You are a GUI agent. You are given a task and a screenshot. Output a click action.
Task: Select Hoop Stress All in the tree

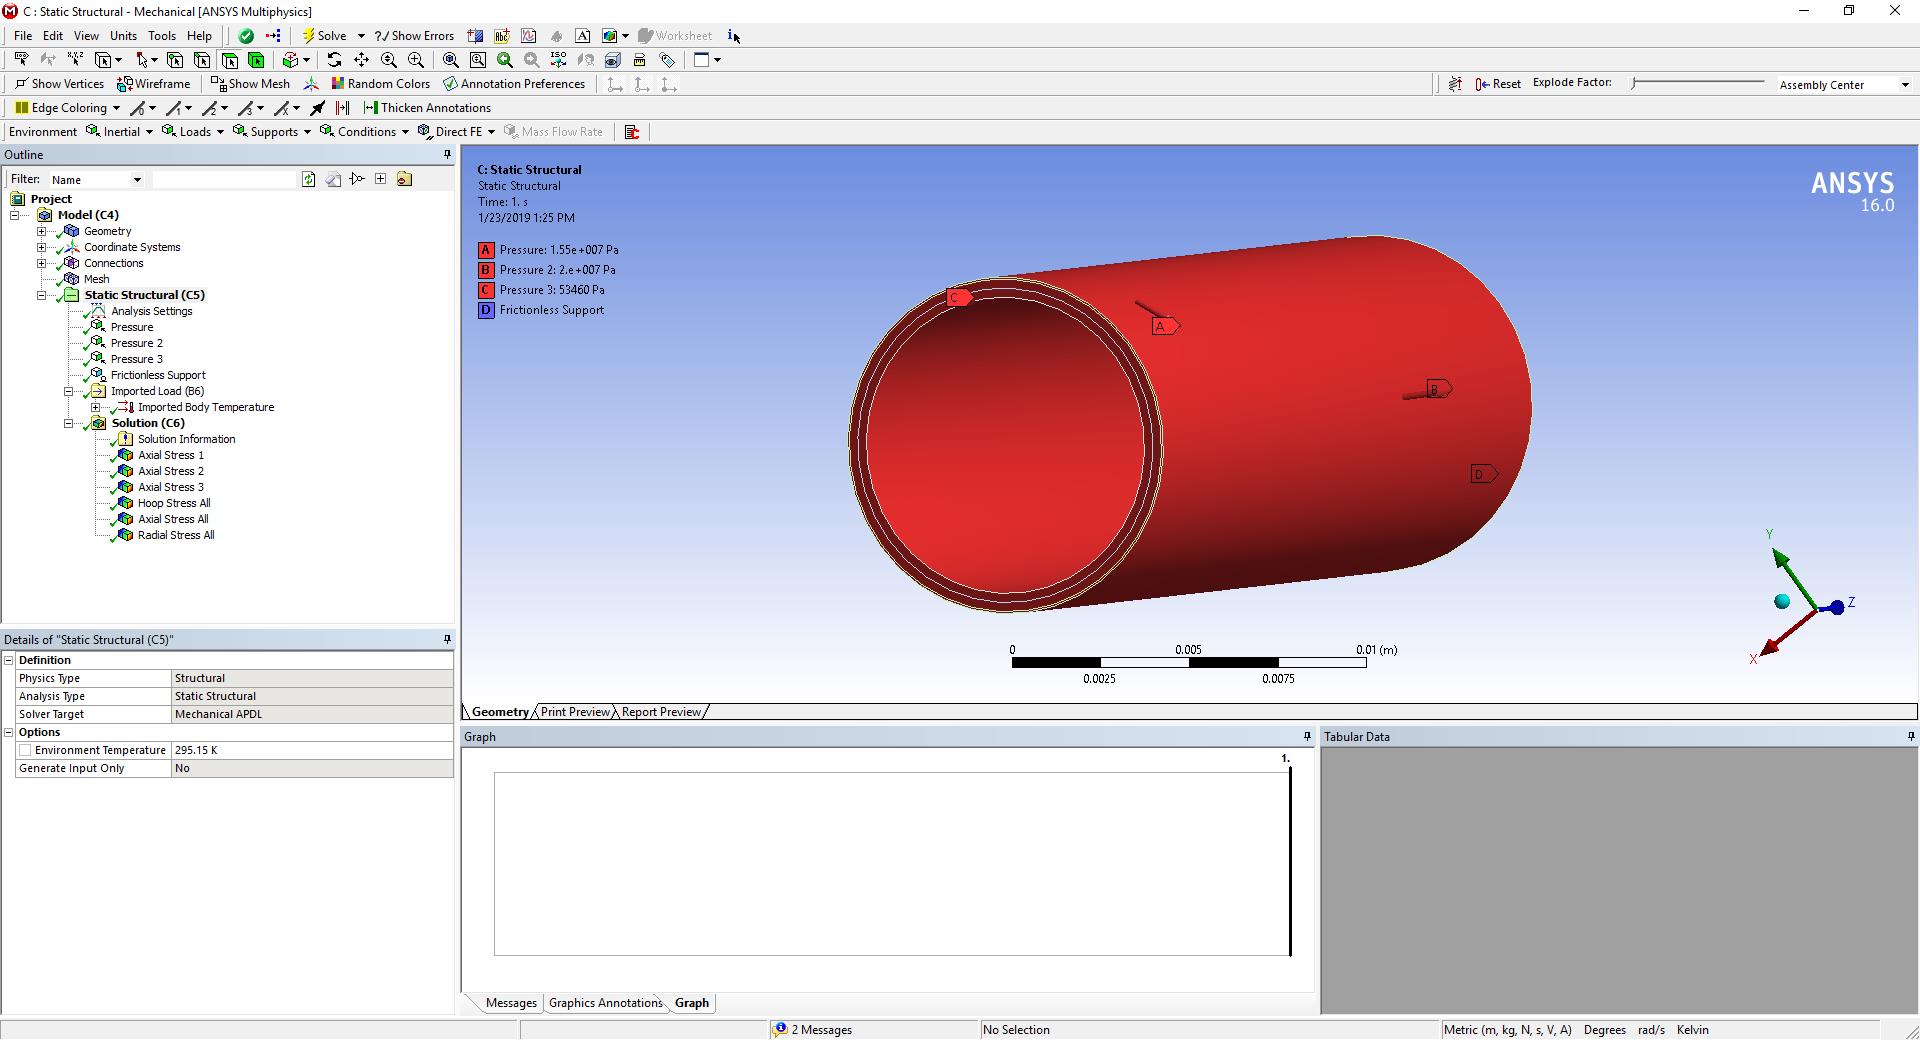pos(174,503)
